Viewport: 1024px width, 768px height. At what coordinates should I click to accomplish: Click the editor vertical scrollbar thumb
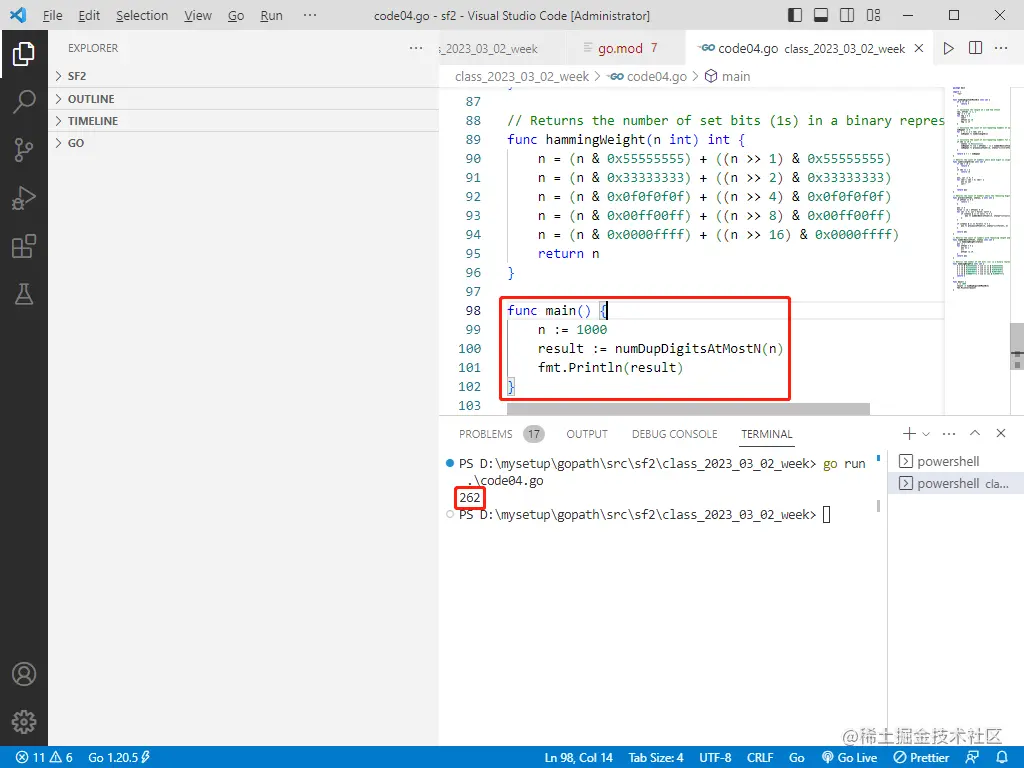[1017, 346]
